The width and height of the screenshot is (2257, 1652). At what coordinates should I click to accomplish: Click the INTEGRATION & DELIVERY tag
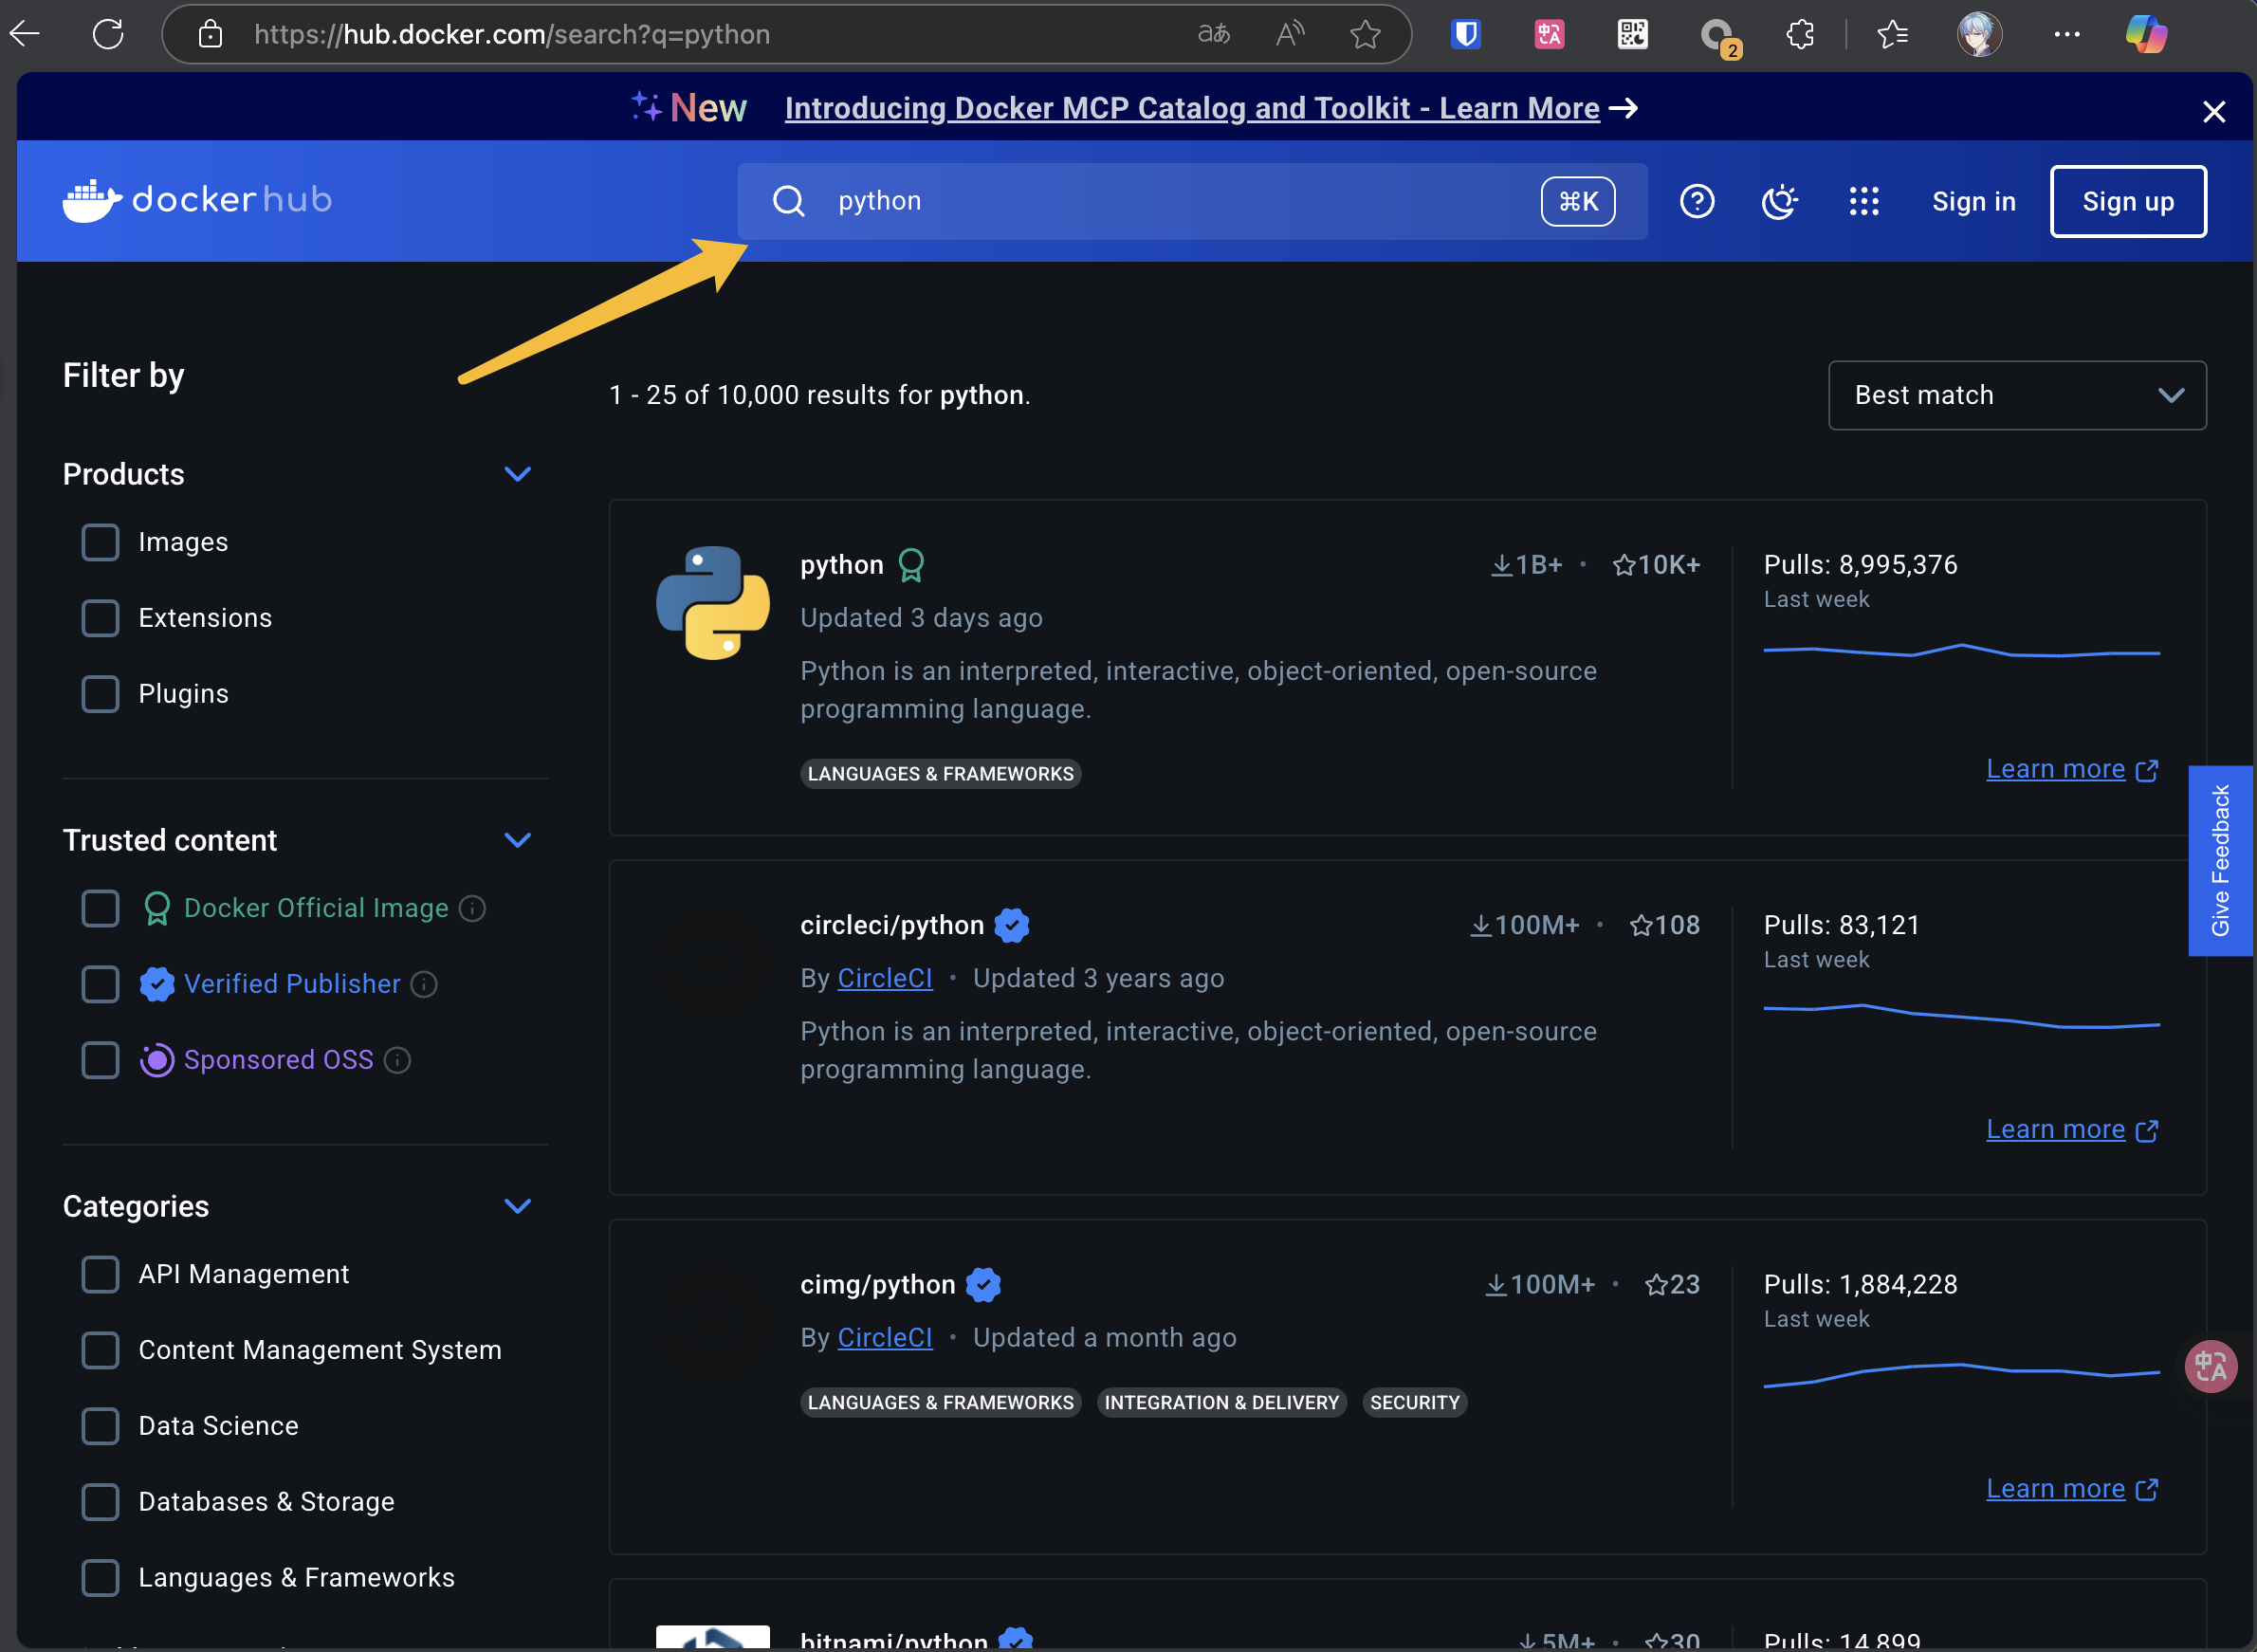1221,1403
